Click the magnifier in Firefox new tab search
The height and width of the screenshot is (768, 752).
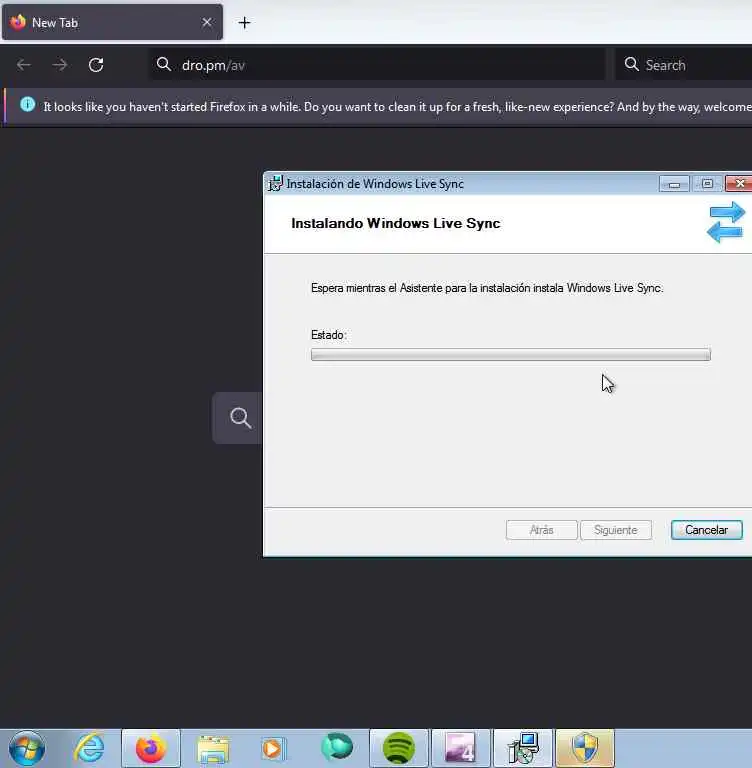[241, 418]
